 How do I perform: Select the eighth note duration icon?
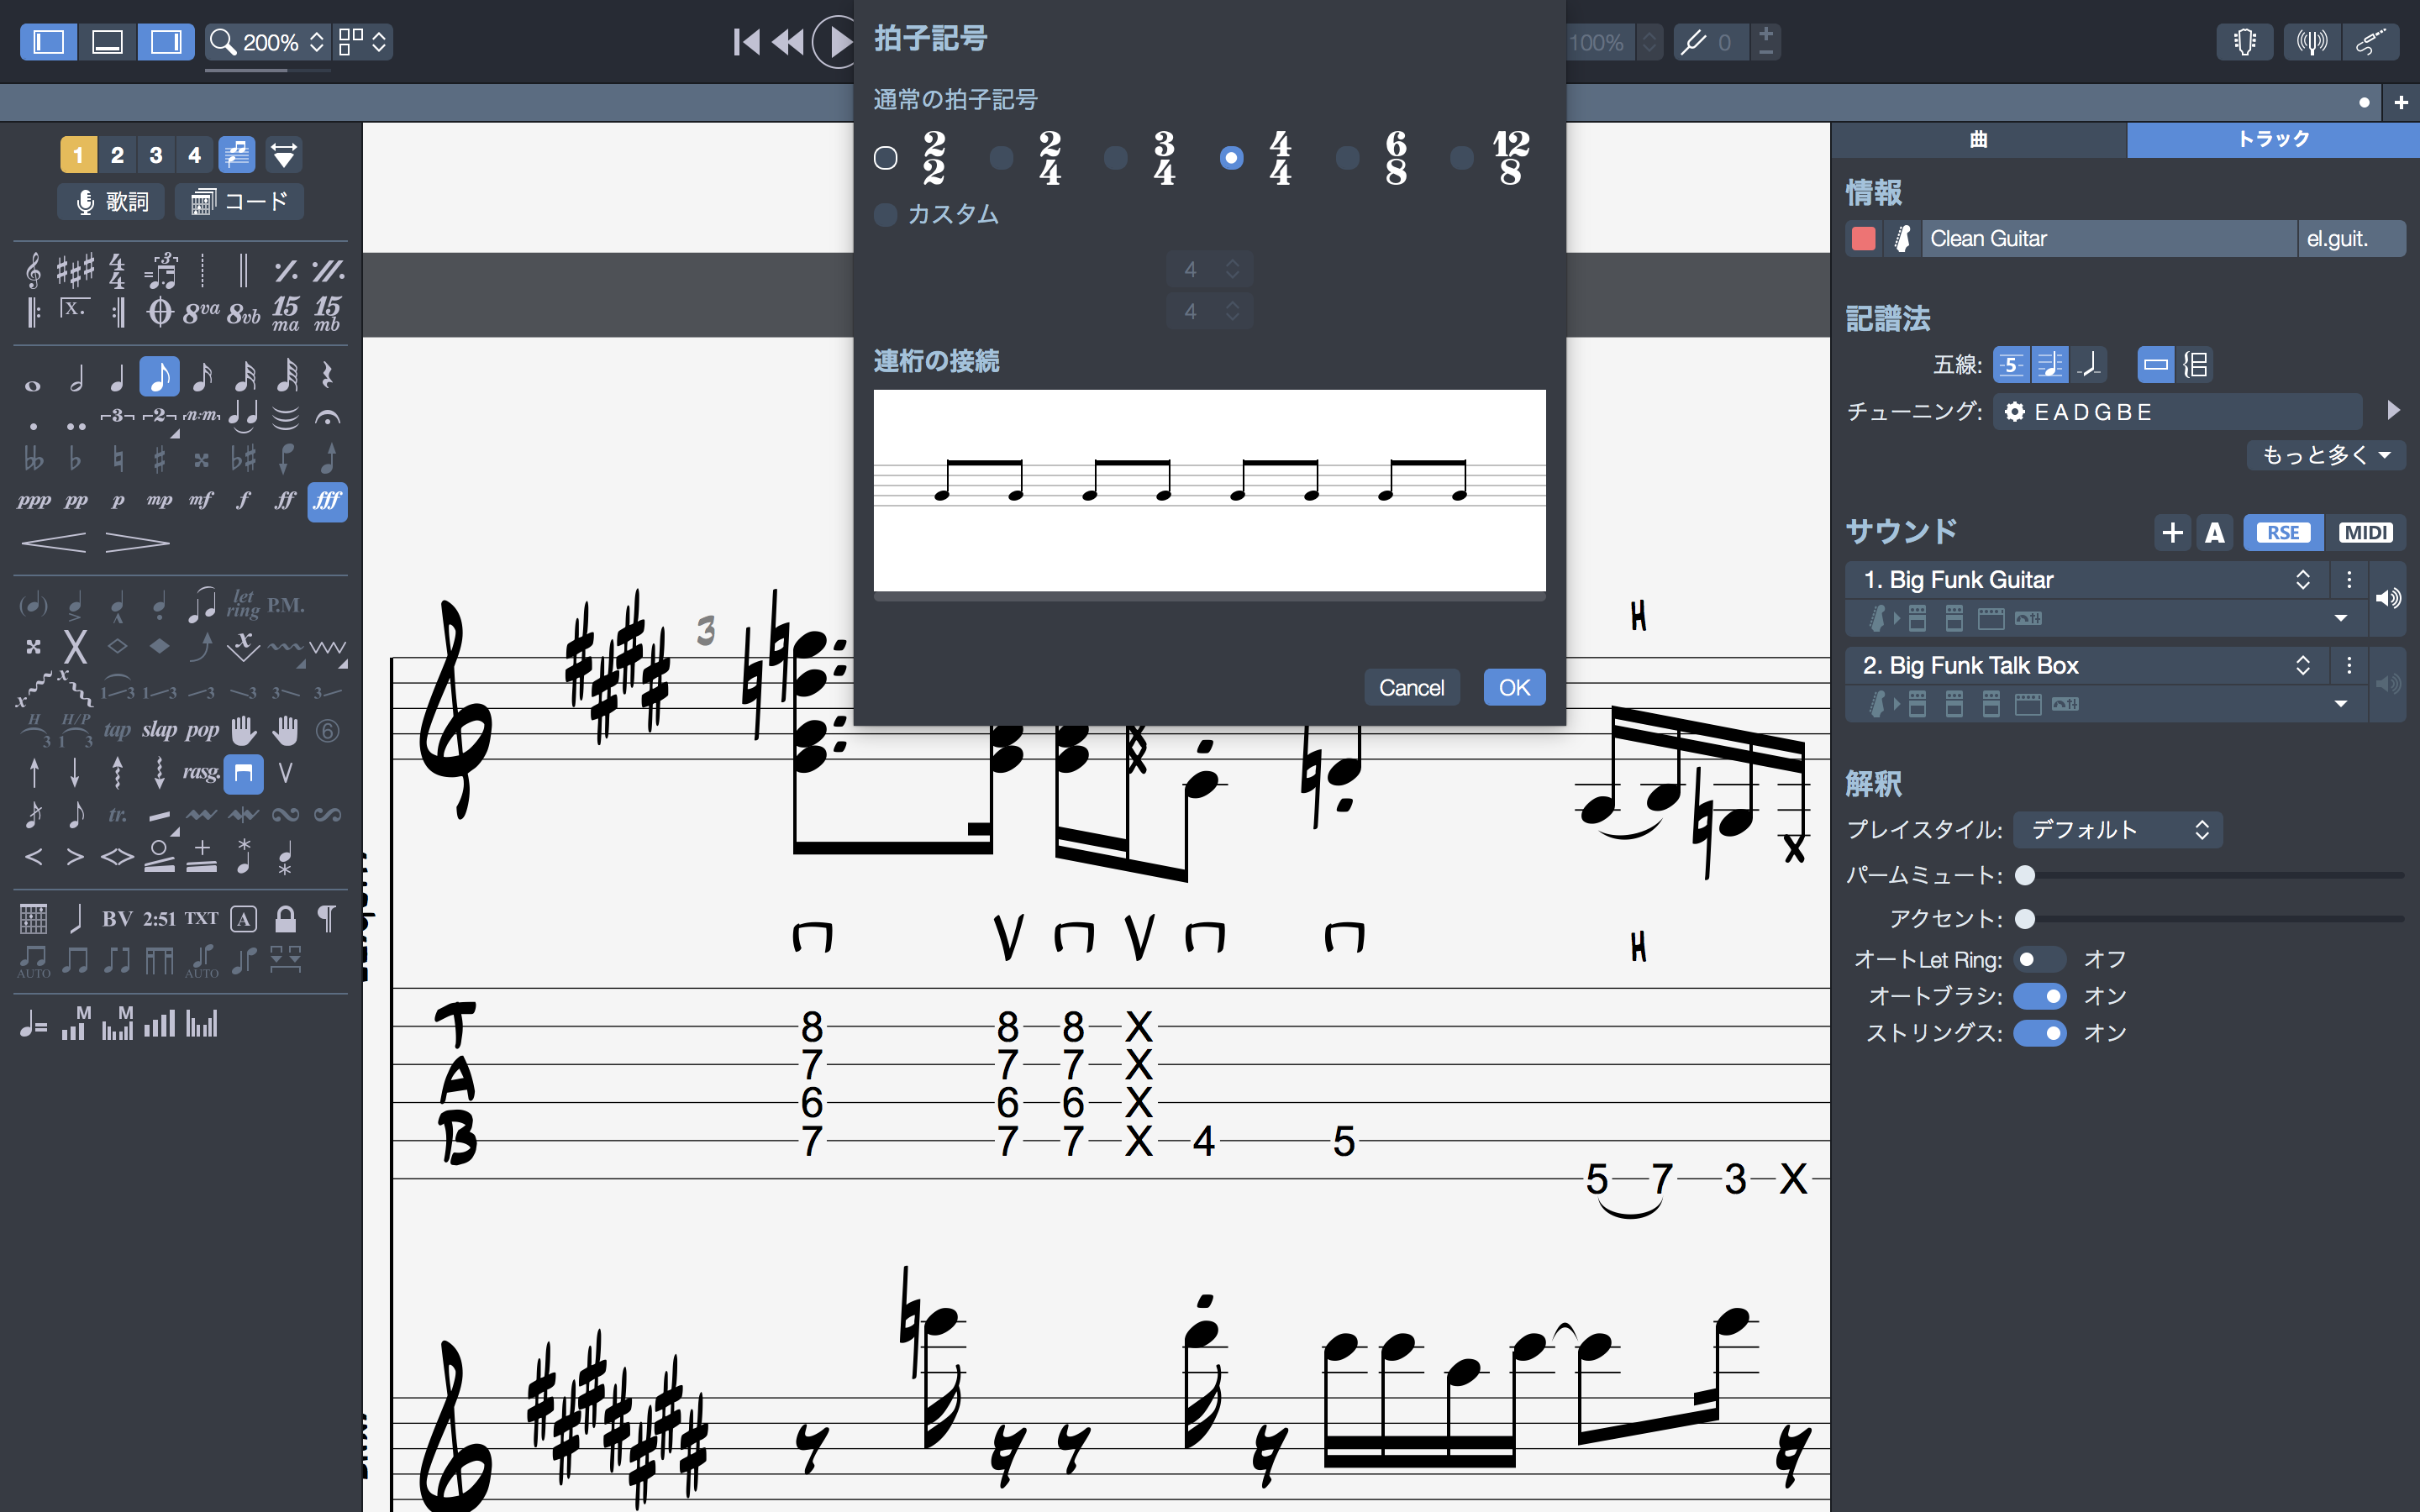160,377
